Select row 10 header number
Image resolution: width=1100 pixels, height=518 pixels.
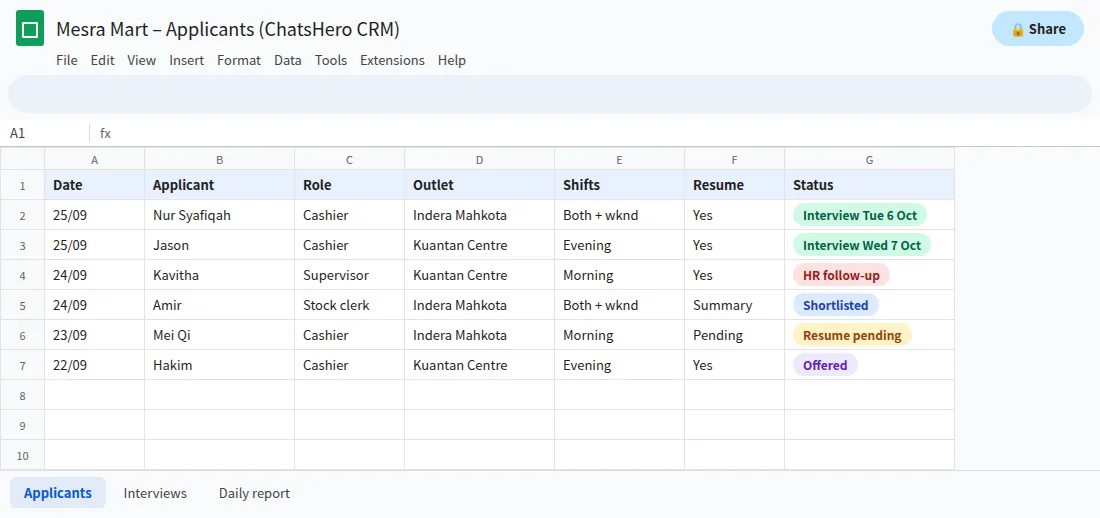22,456
